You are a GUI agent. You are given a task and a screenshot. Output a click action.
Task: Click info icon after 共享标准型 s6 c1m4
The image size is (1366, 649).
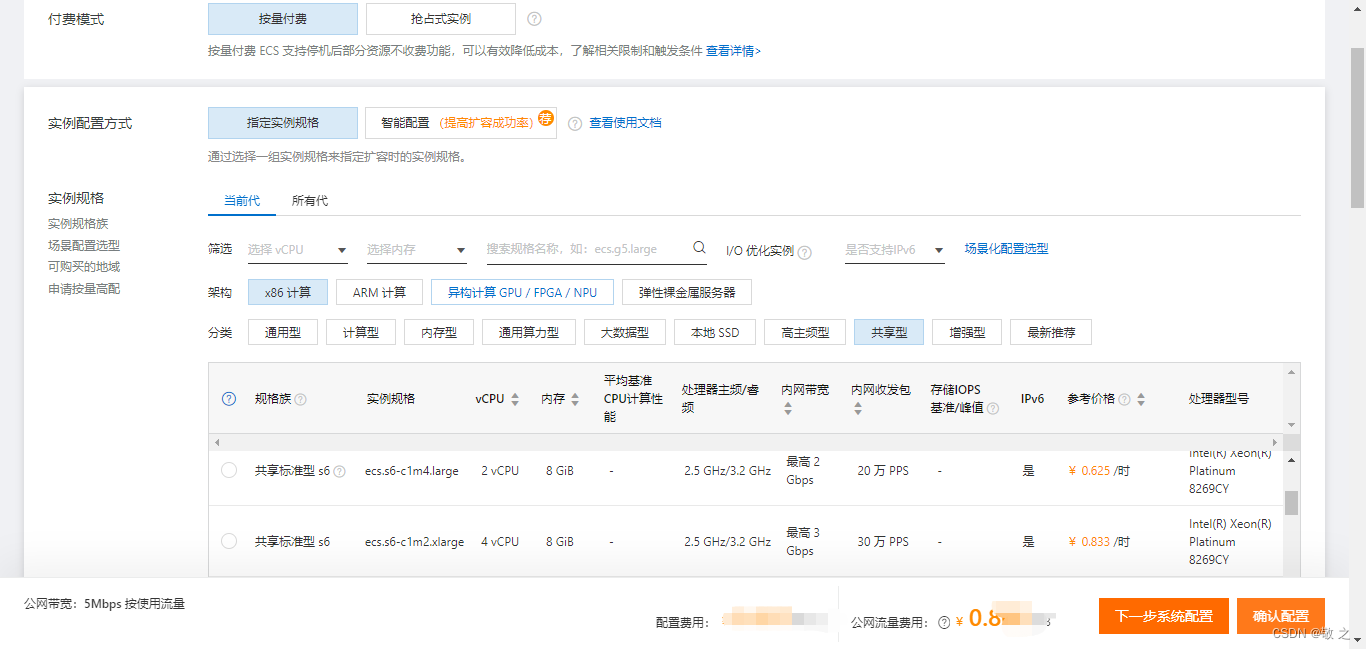click(x=339, y=471)
